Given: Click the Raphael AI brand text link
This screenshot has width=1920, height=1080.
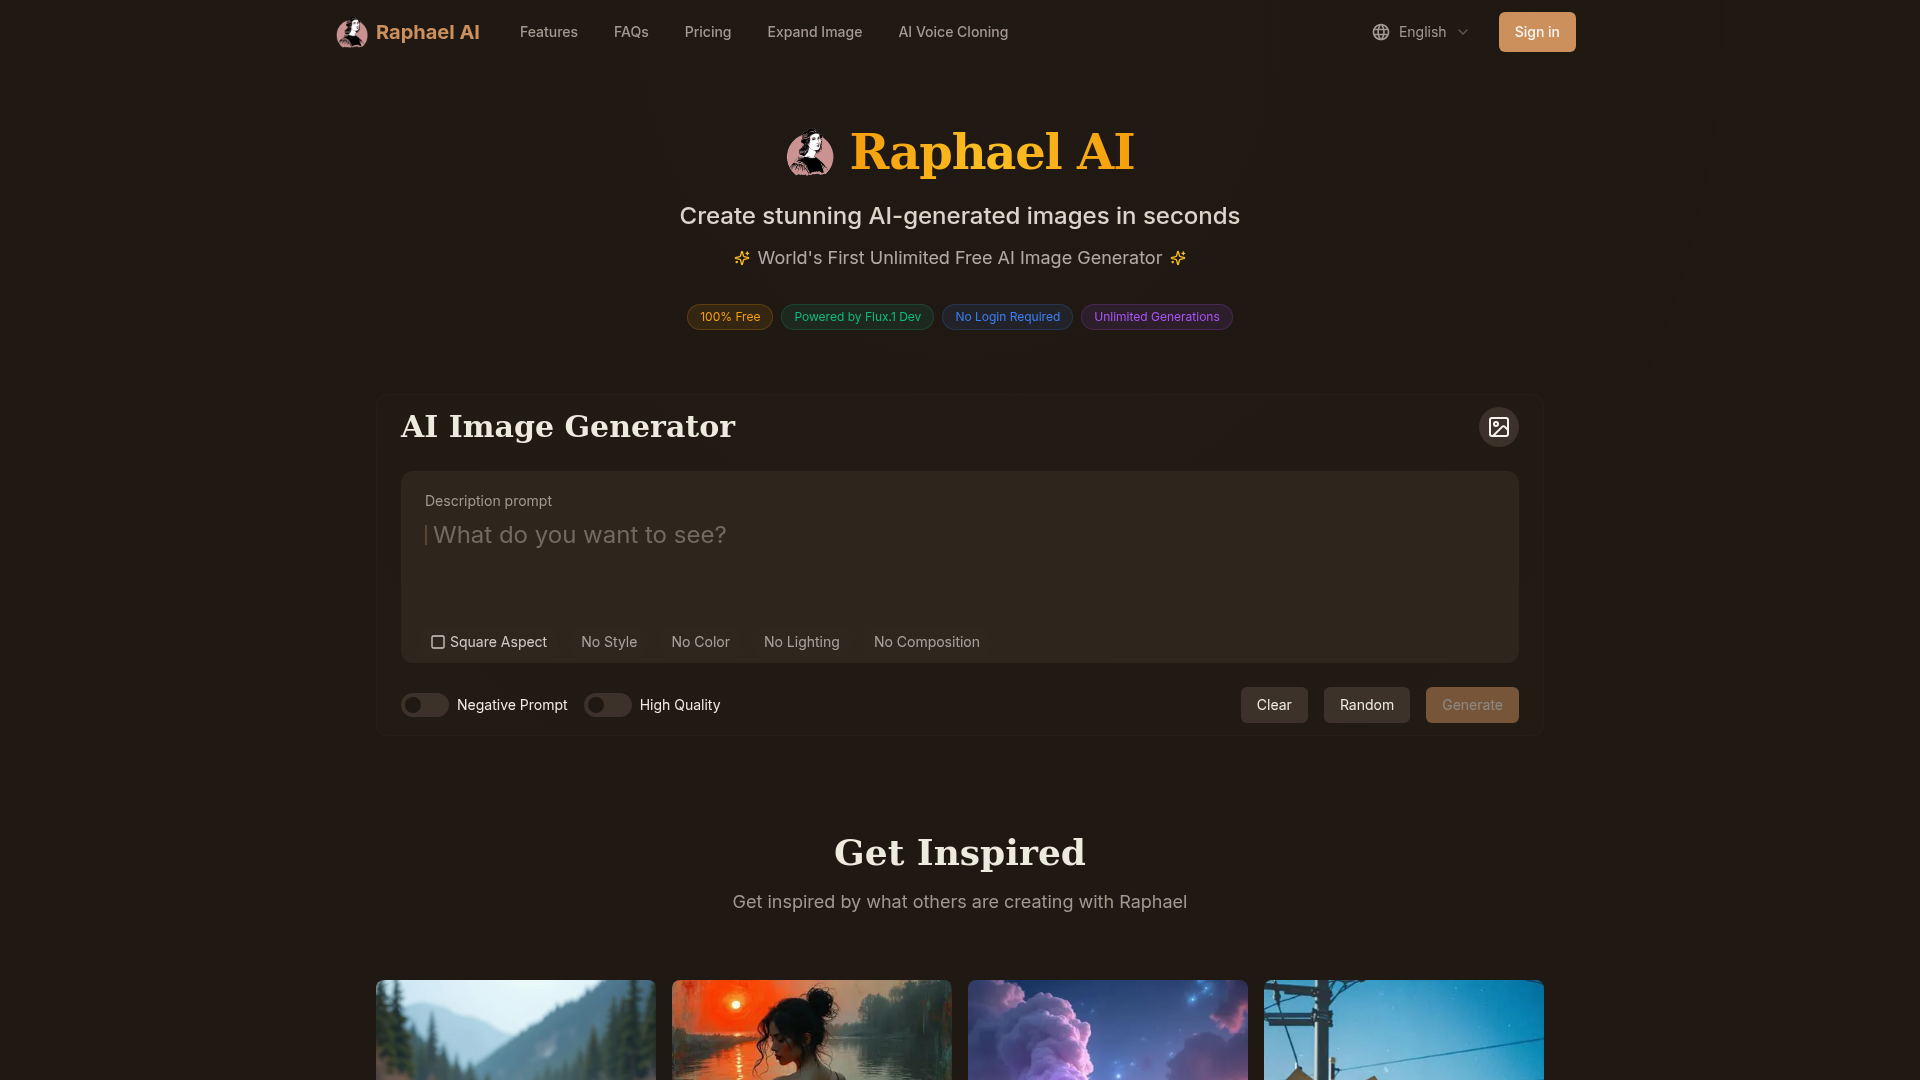Looking at the screenshot, I should [x=428, y=32].
